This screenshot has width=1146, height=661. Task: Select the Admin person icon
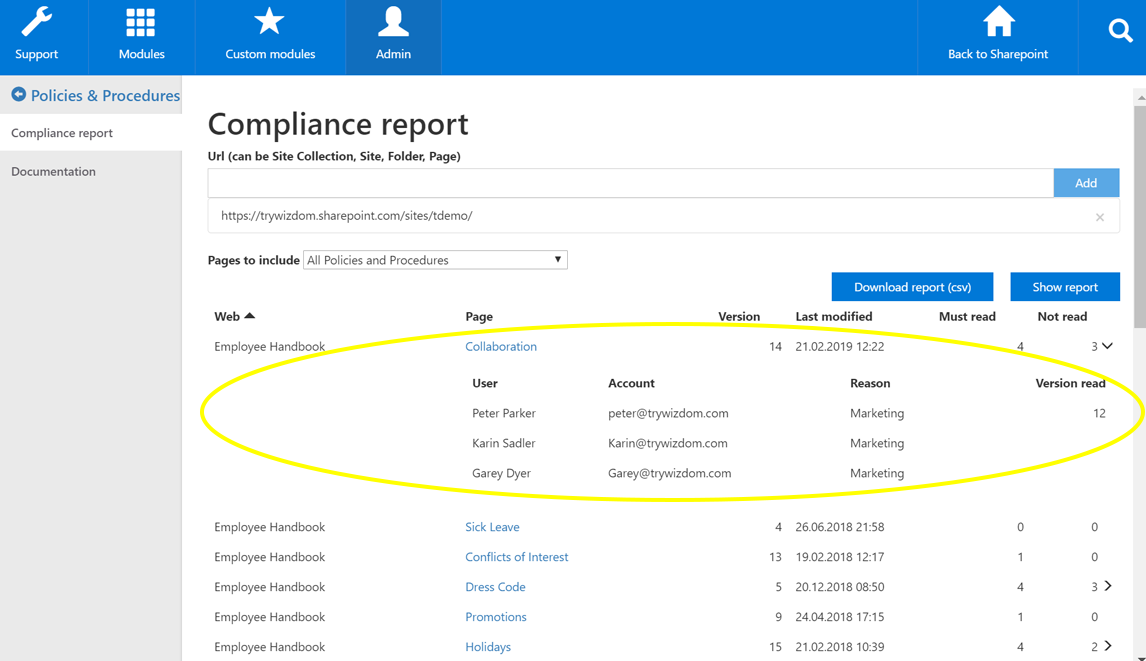[393, 23]
